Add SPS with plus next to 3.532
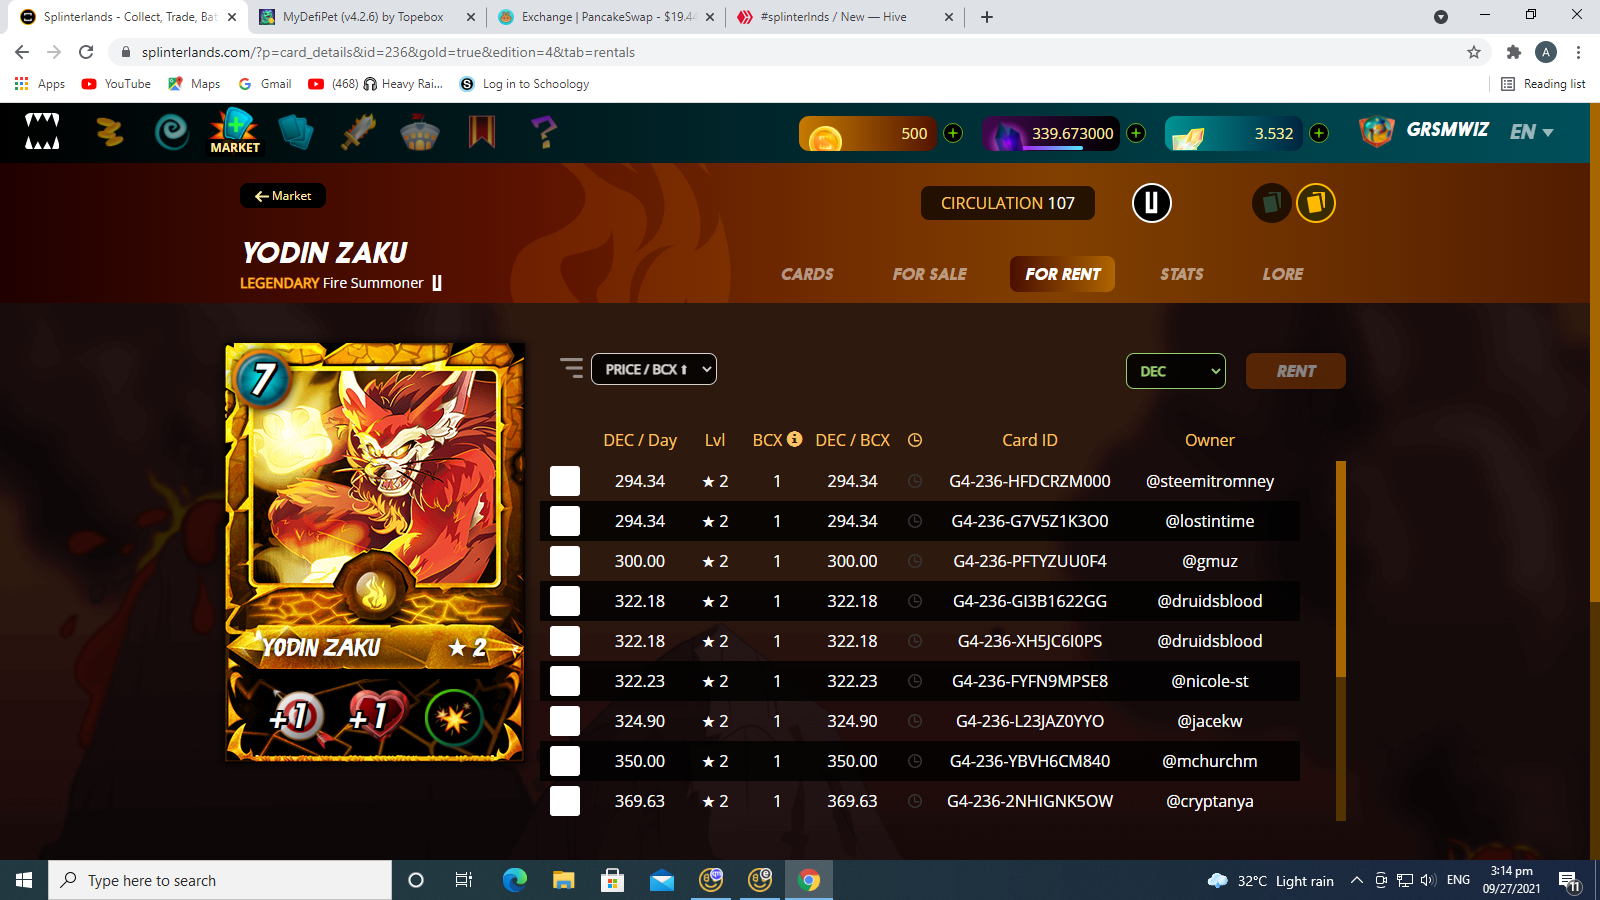This screenshot has width=1600, height=900. [x=1319, y=133]
